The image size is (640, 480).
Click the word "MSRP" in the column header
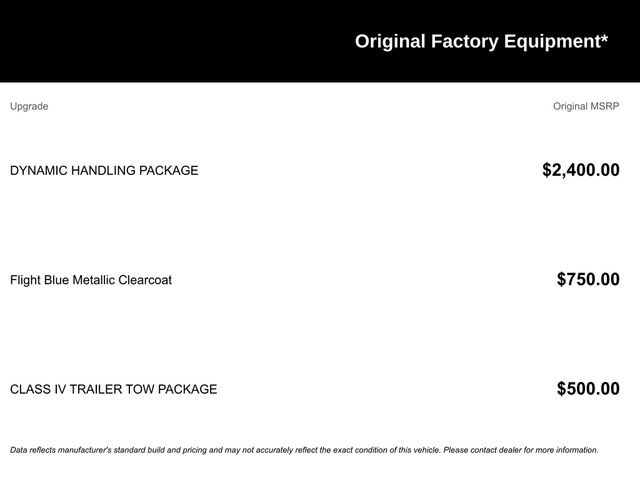tap(604, 106)
